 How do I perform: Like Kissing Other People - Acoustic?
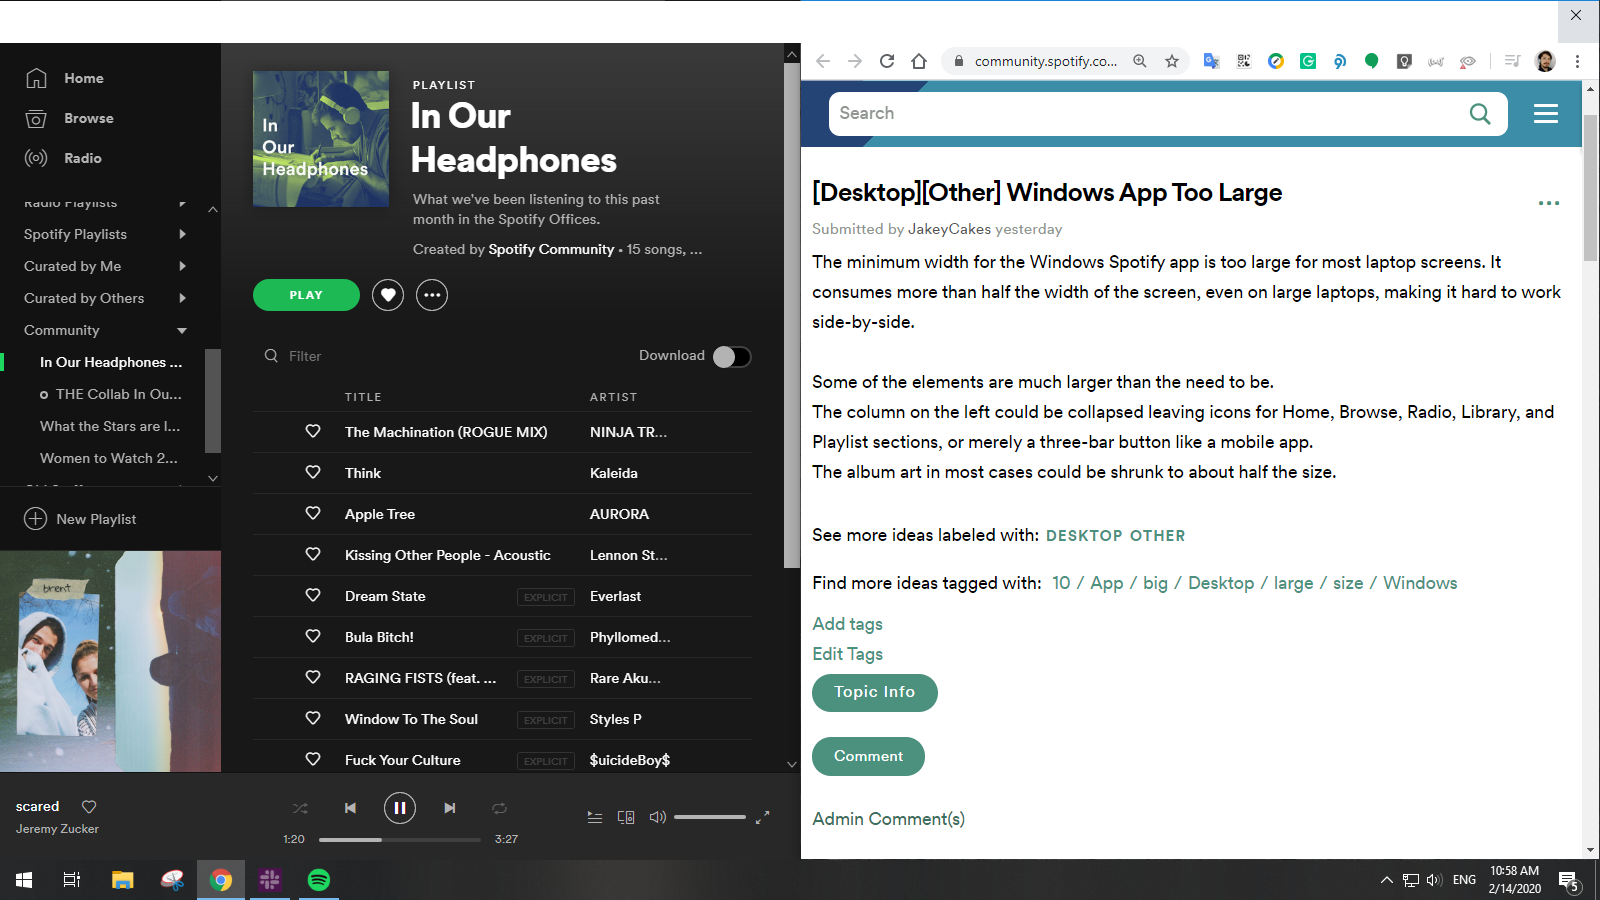point(313,555)
